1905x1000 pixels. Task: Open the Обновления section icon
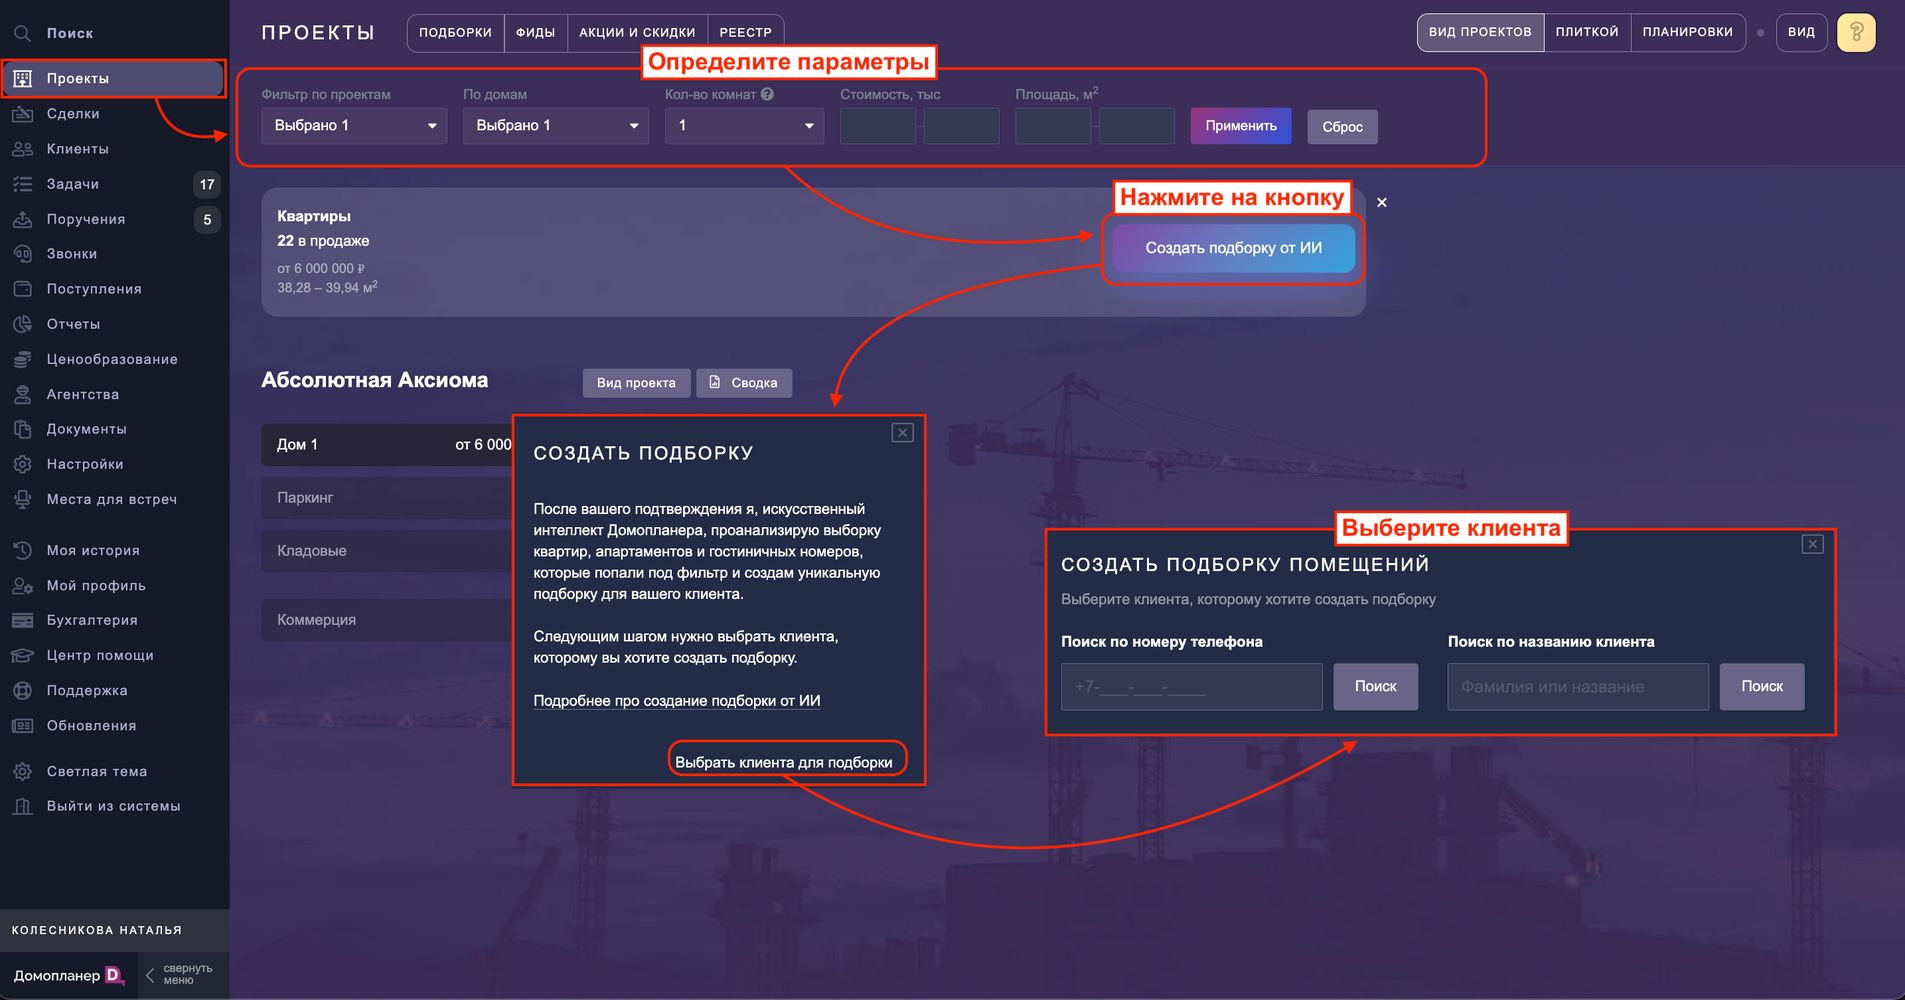point(22,725)
